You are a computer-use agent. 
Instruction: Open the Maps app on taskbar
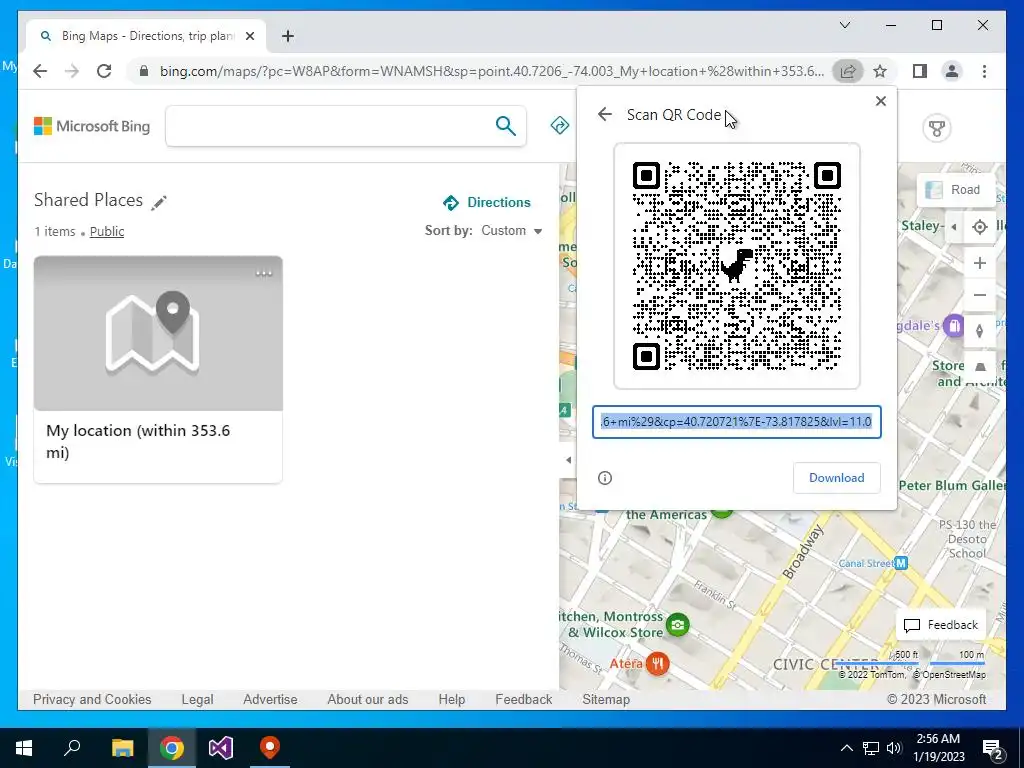[270, 748]
